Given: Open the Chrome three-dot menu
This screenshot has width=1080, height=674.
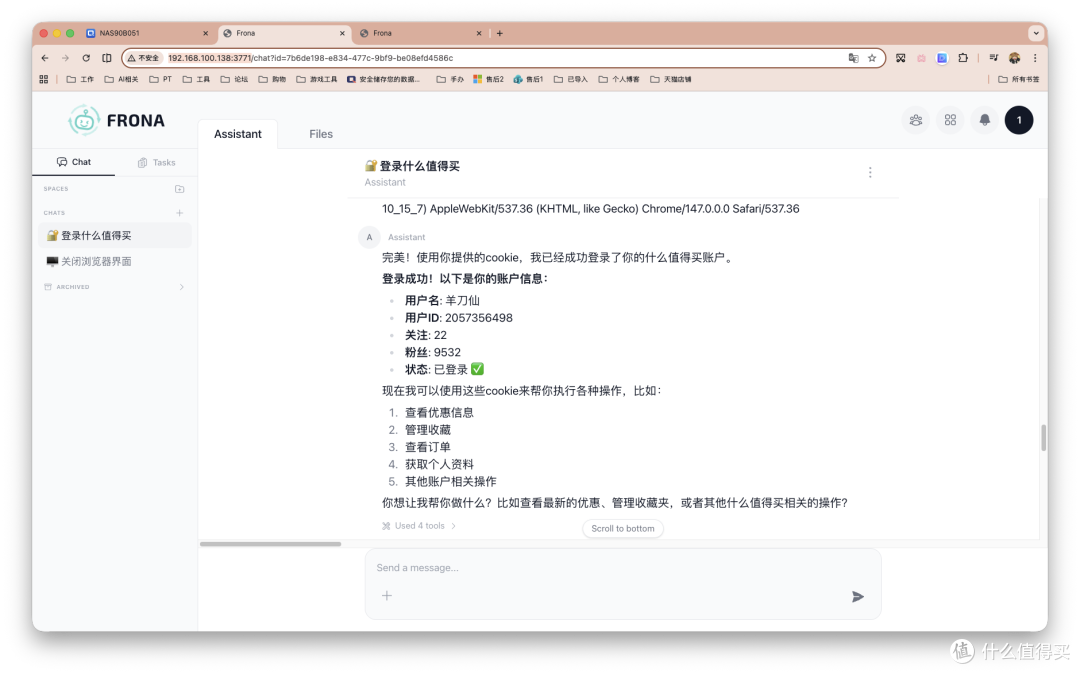Looking at the screenshot, I should click(1035, 58).
